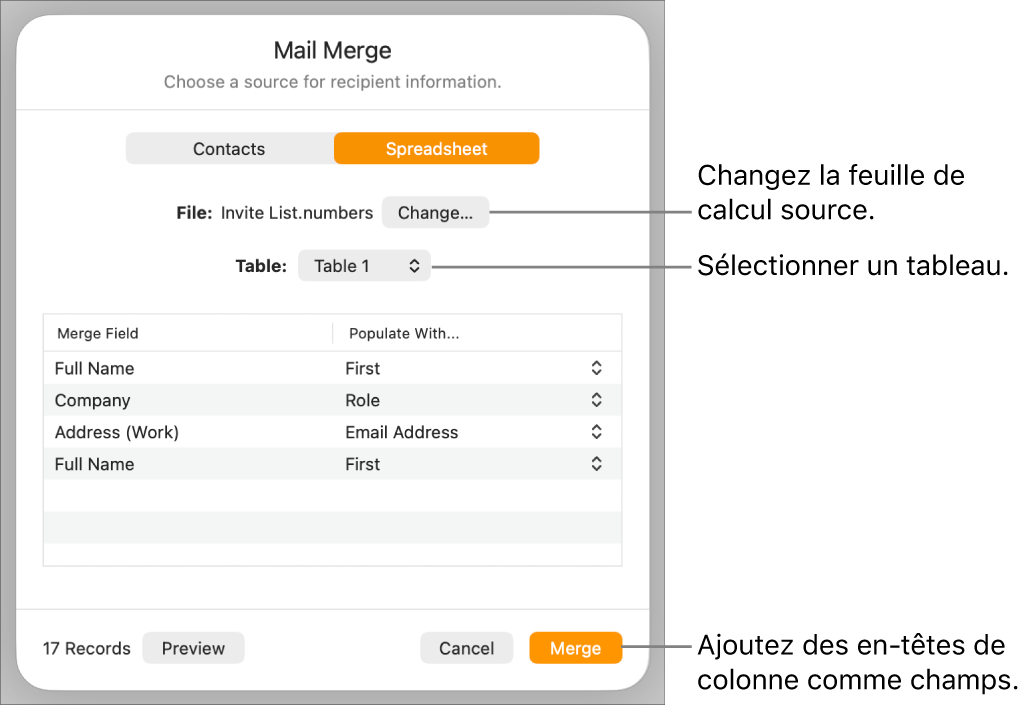
Task: Switch to the Spreadsheet tab
Action: point(436,148)
